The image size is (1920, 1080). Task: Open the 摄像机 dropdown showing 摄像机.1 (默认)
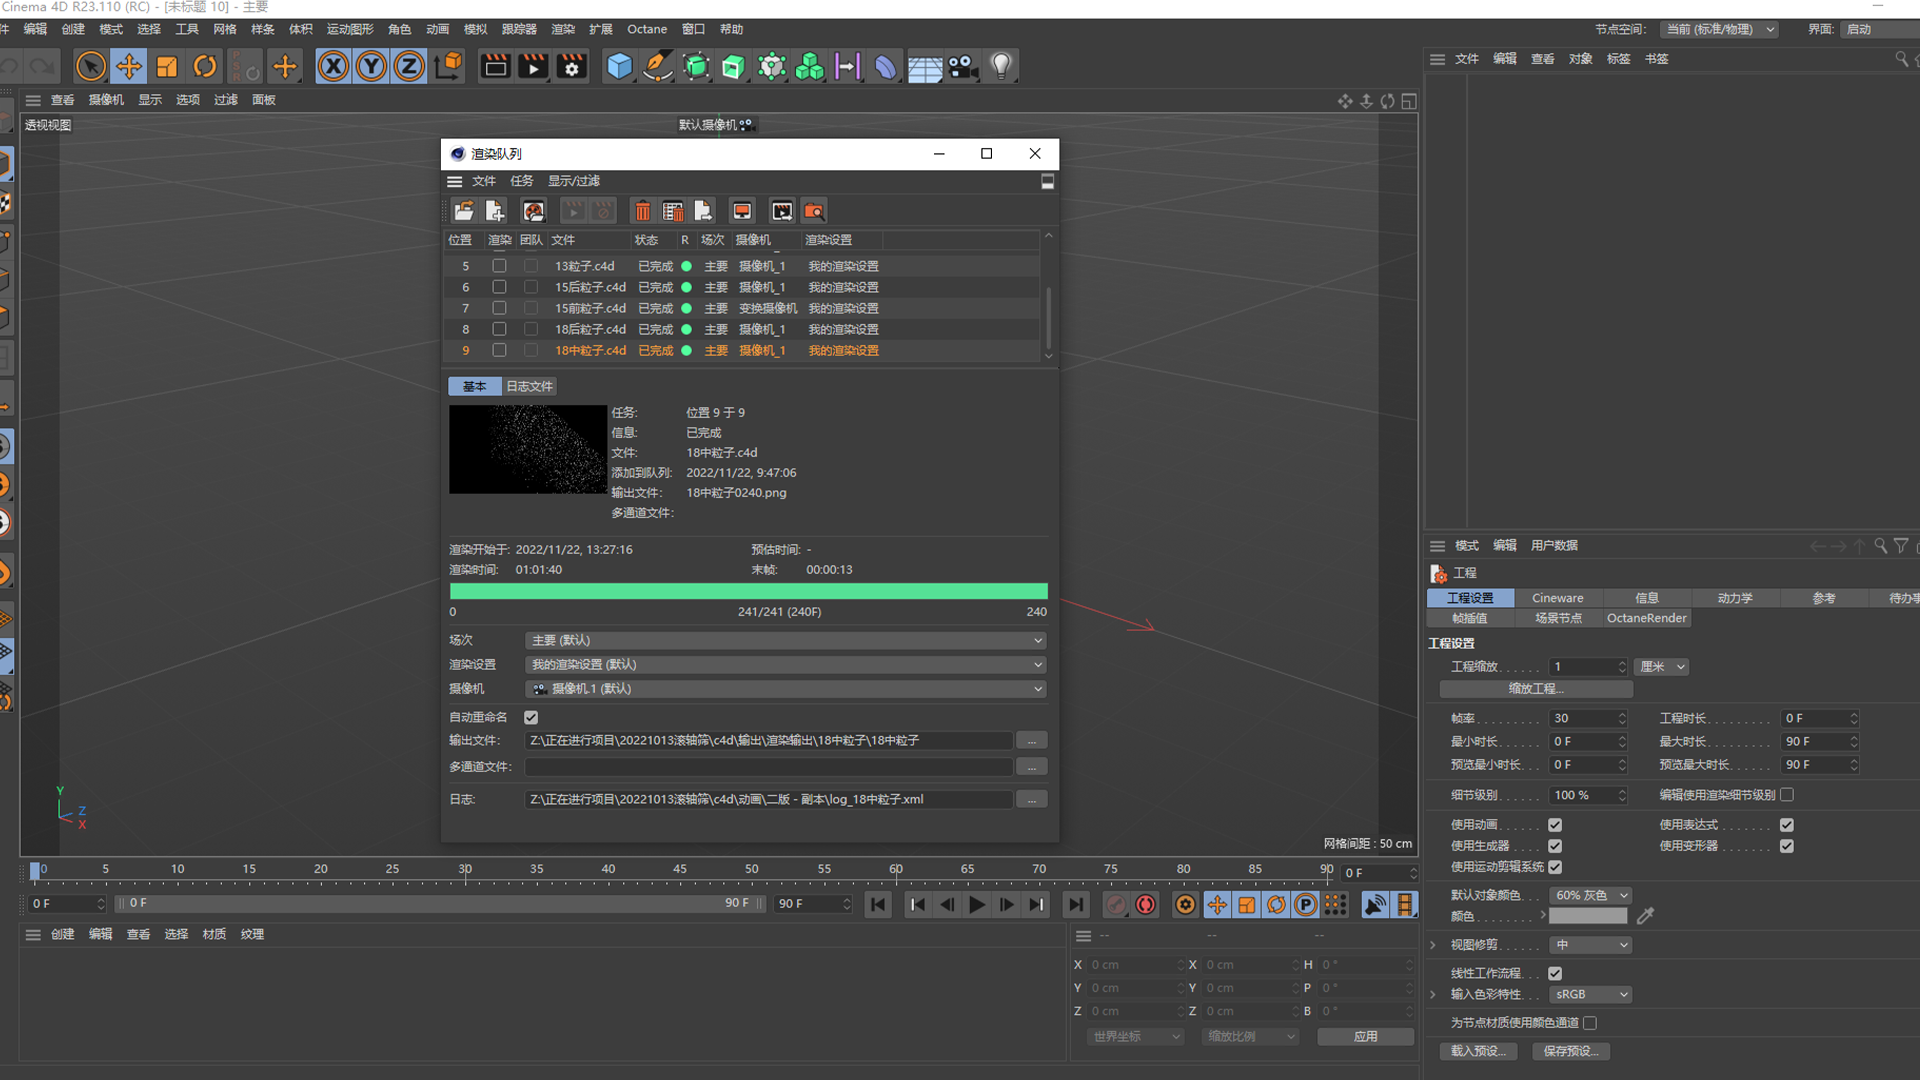click(x=785, y=689)
